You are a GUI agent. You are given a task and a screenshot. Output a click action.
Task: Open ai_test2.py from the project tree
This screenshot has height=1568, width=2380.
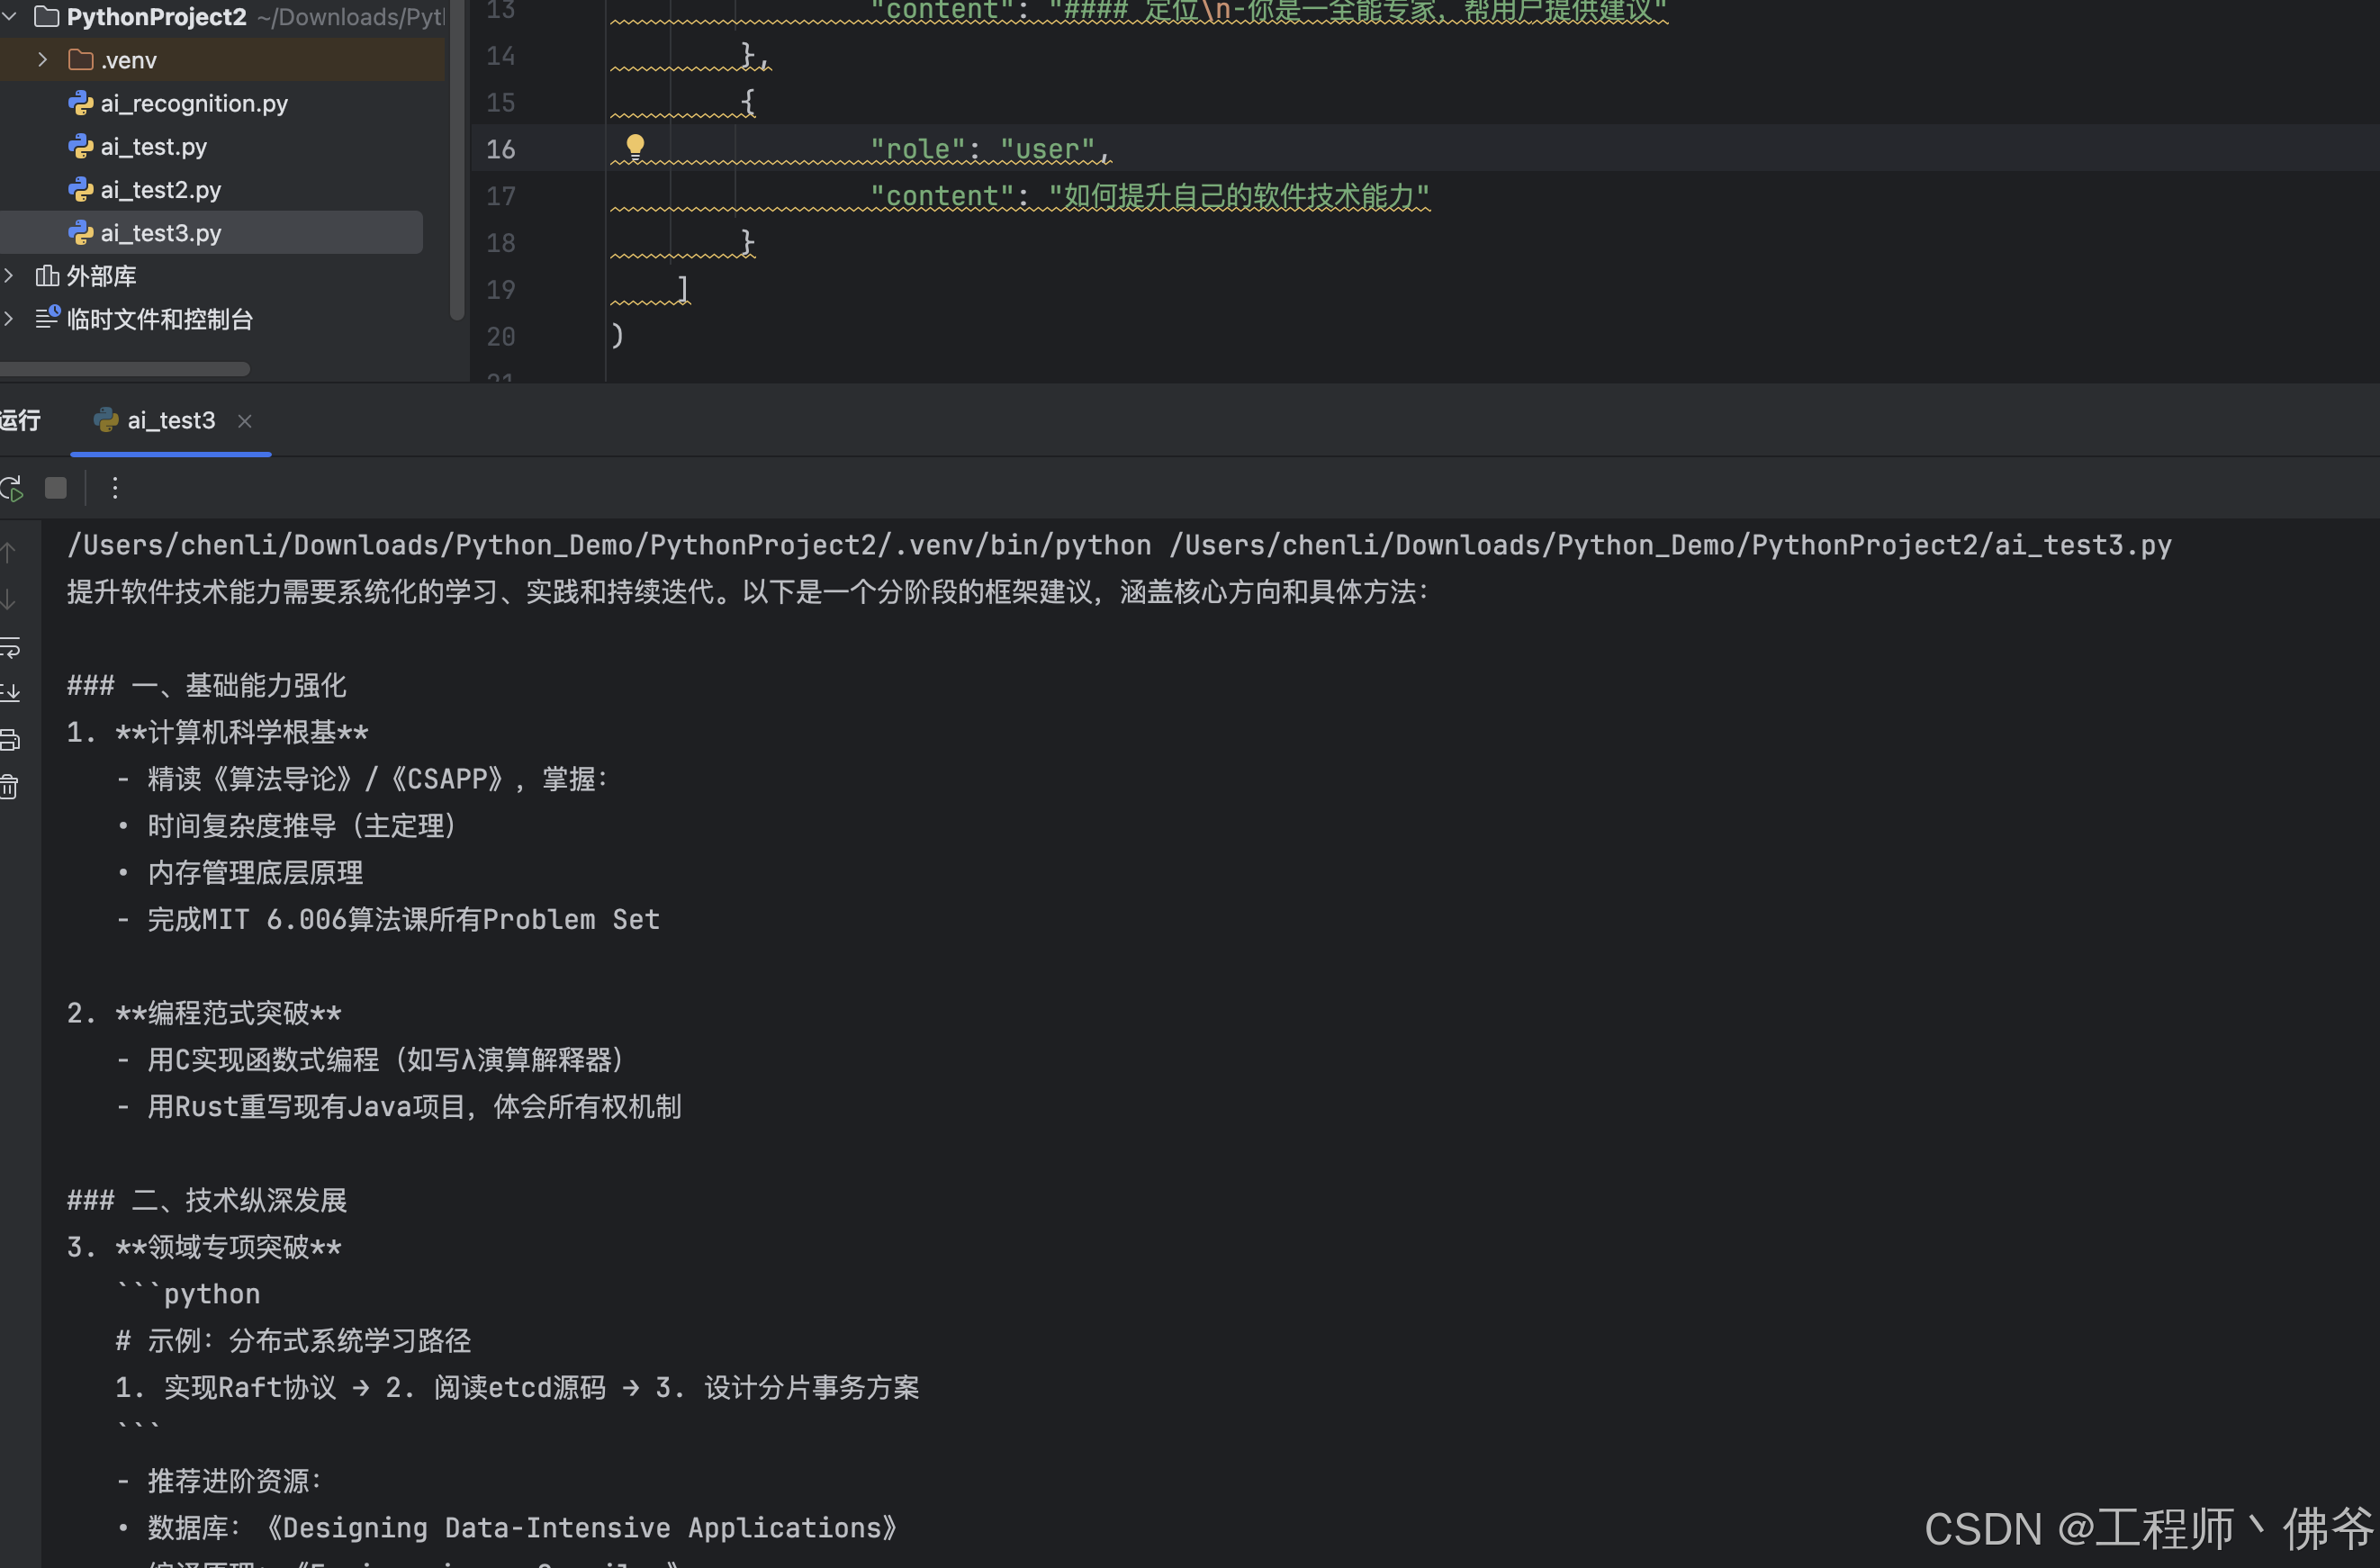[160, 190]
